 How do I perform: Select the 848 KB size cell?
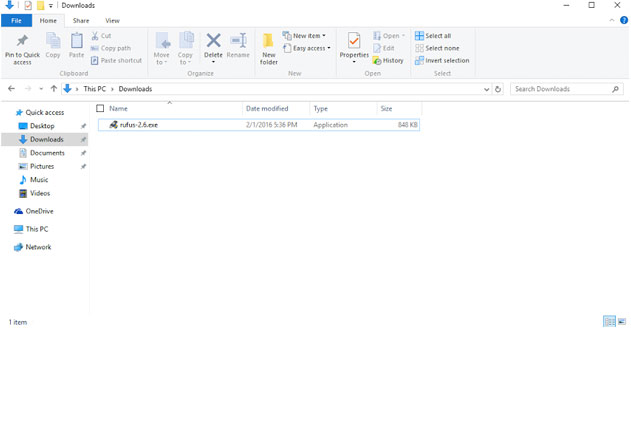(x=407, y=125)
